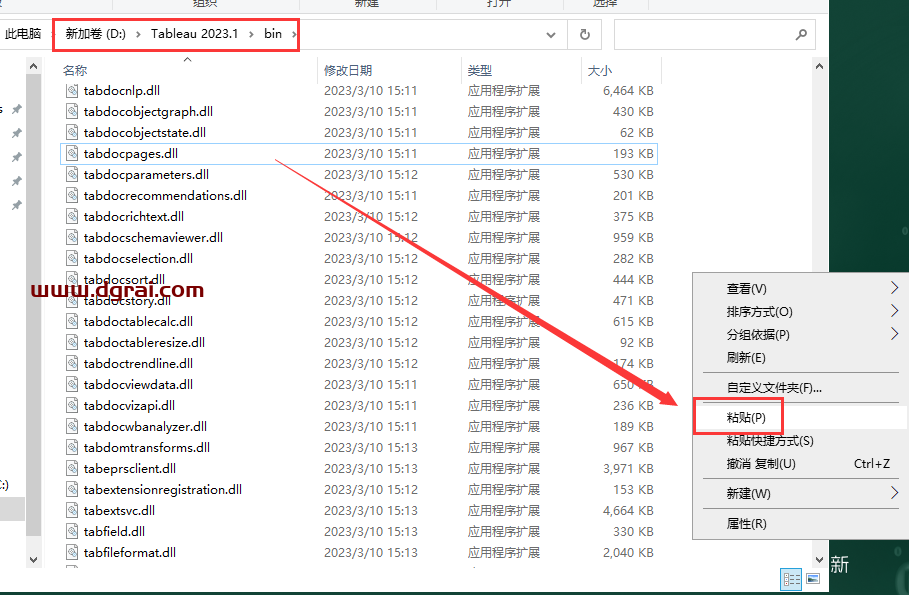909x595 pixels.
Task: Navigate to Tableau 2023.1 breadcrumb
Action: pos(195,34)
